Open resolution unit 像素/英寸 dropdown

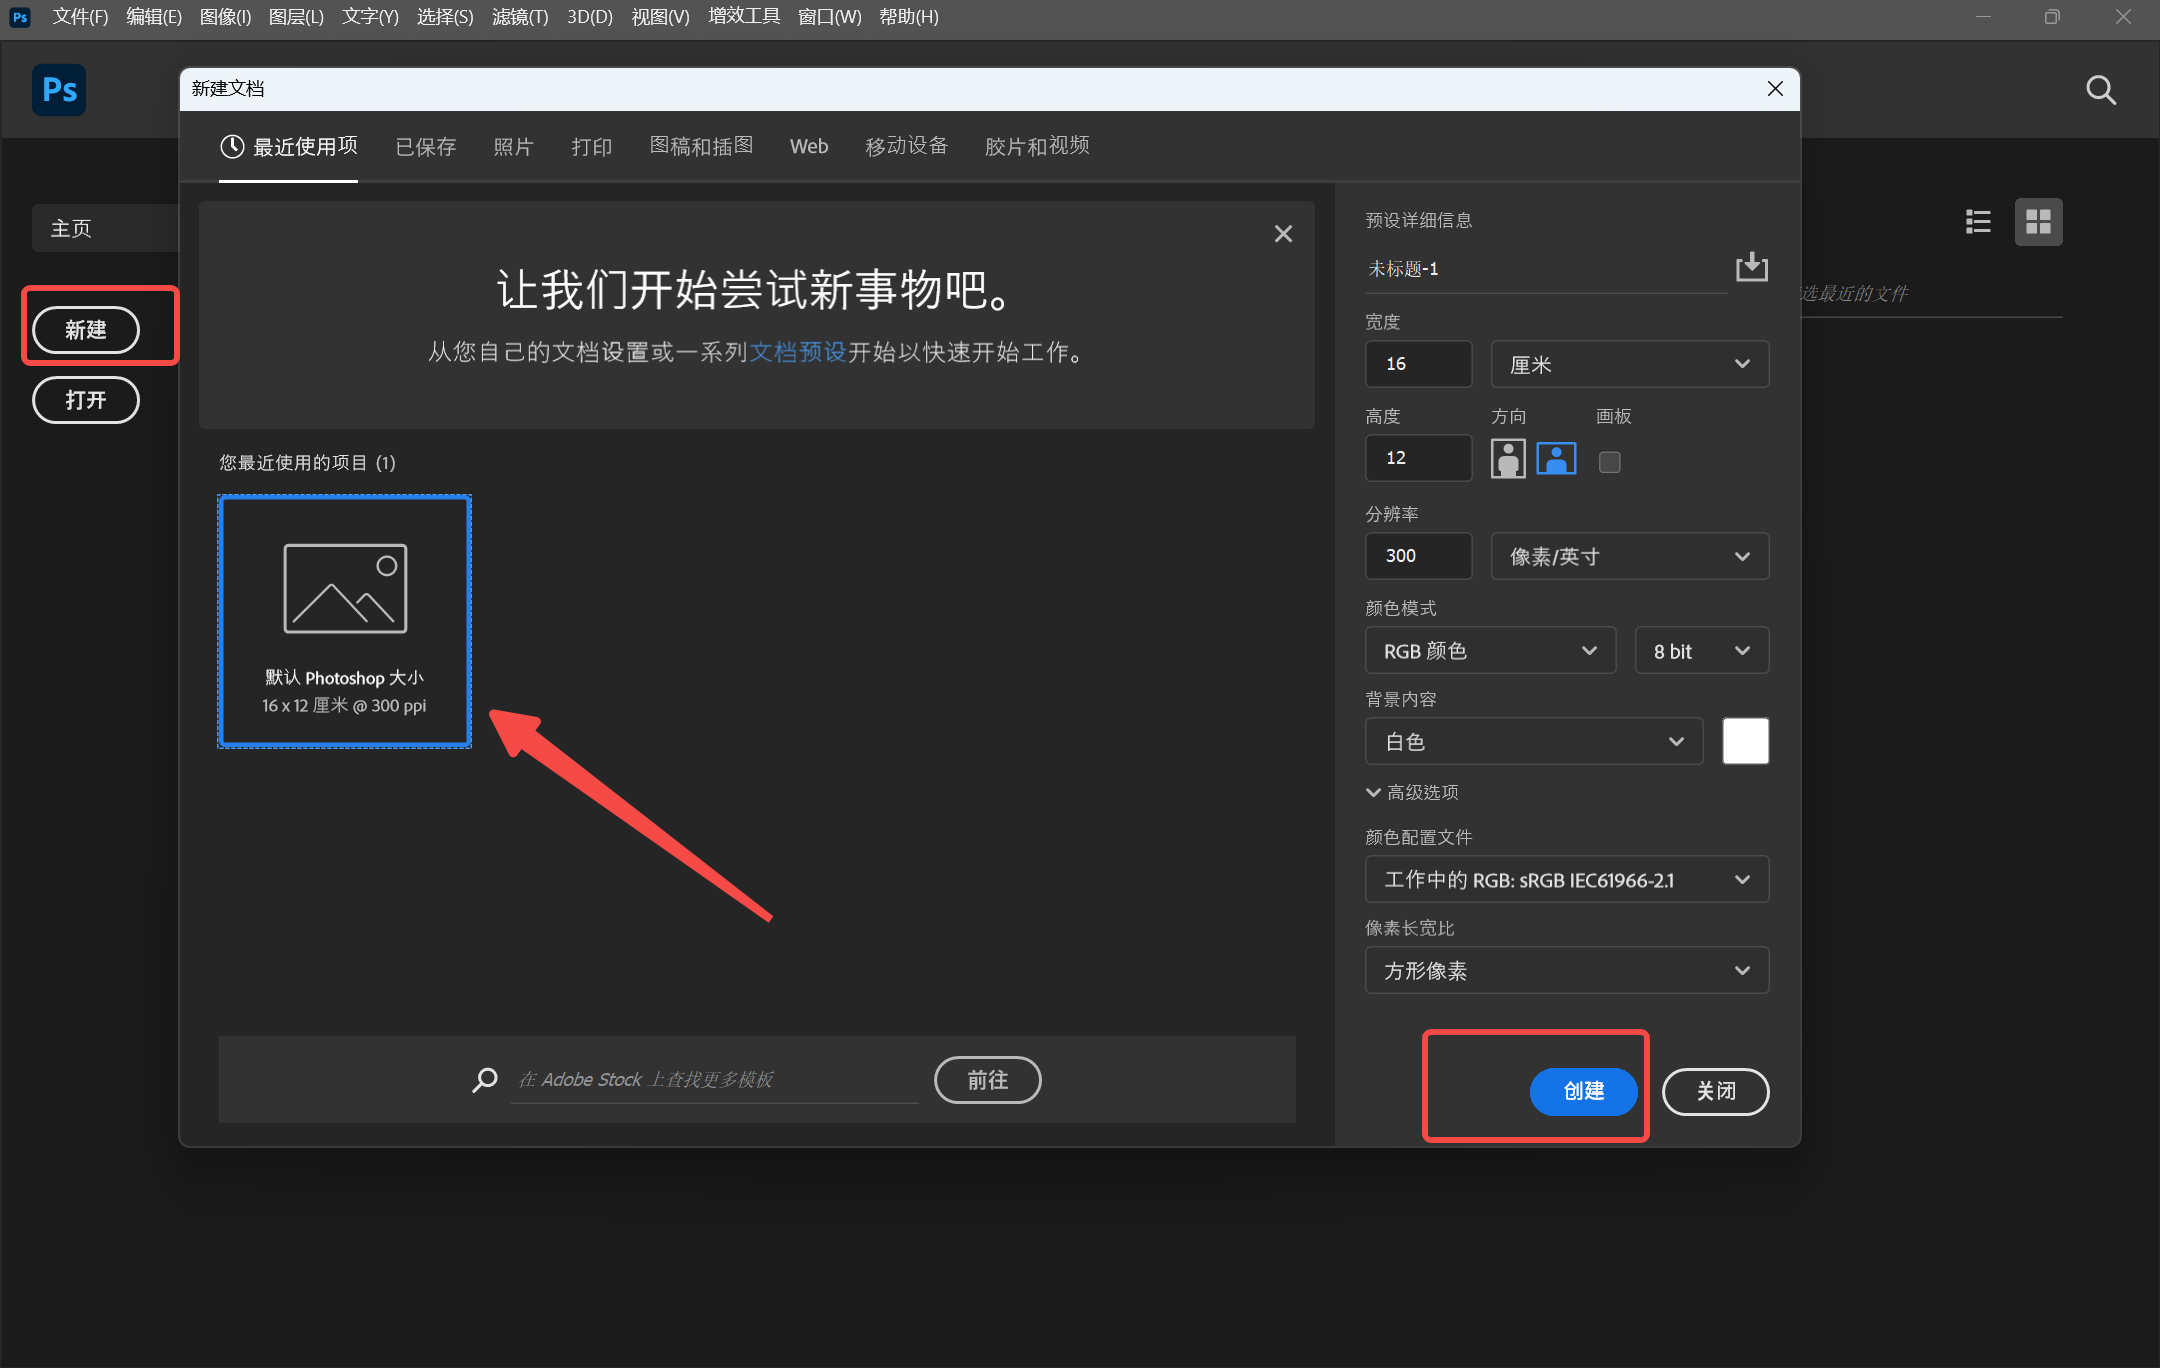(x=1630, y=556)
